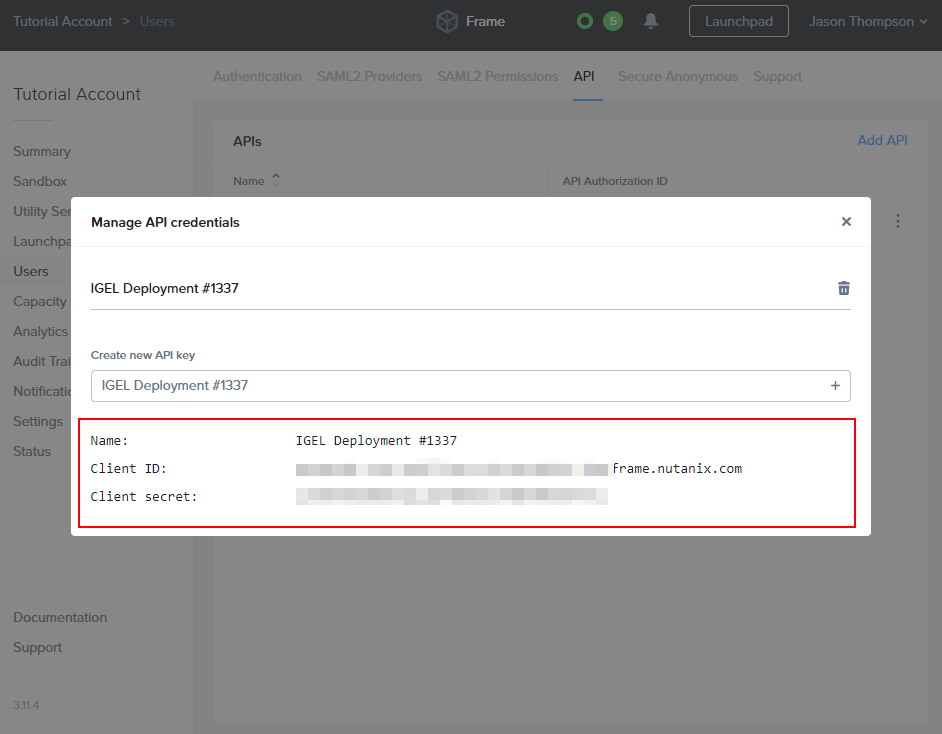Open Documentation in the sidebar
Screen dimensions: 942x734
[60, 617]
